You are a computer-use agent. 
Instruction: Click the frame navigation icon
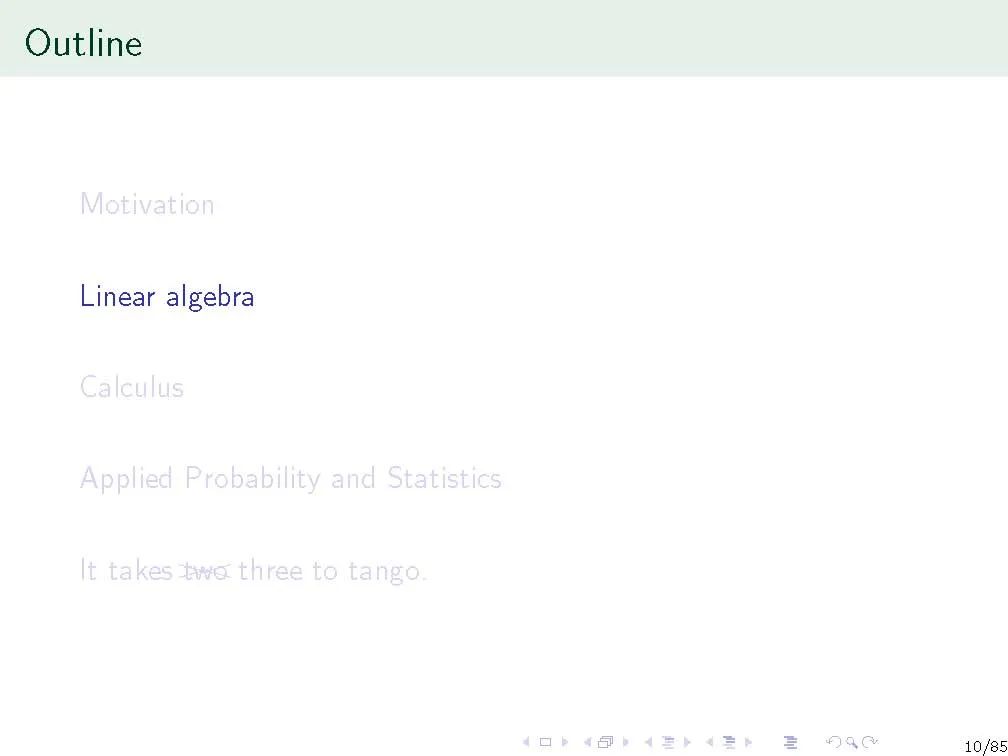pos(606,743)
